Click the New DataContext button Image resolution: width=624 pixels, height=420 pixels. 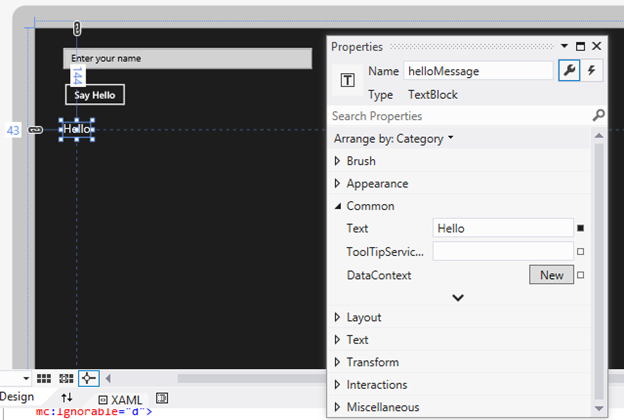[x=552, y=275]
